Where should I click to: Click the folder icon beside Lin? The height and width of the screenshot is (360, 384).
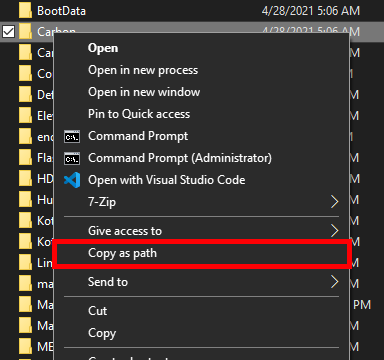click(x=26, y=263)
